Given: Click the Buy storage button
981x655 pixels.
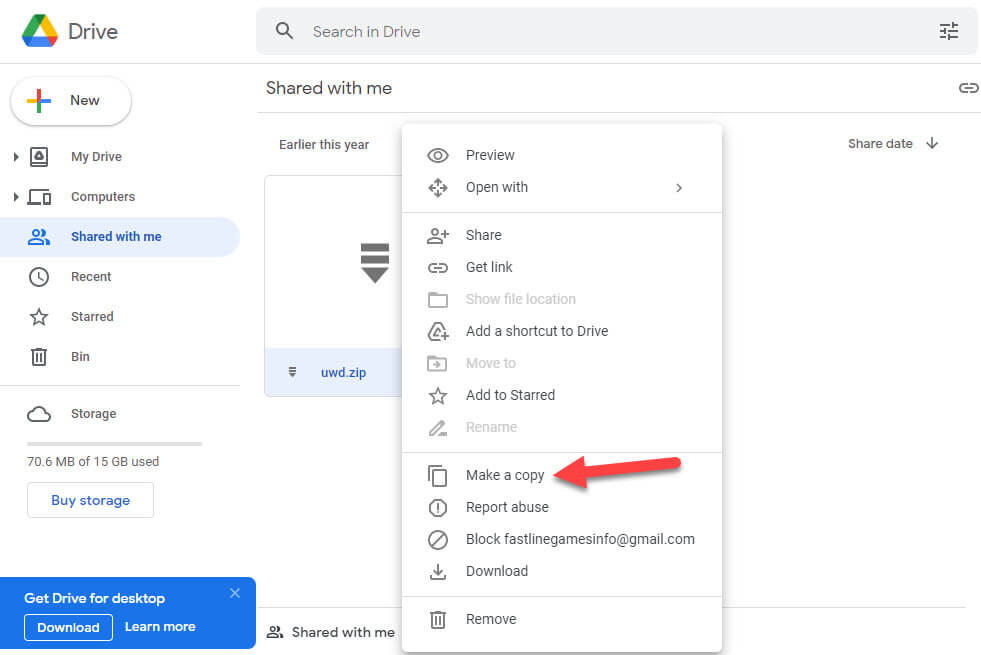Looking at the screenshot, I should [90, 500].
